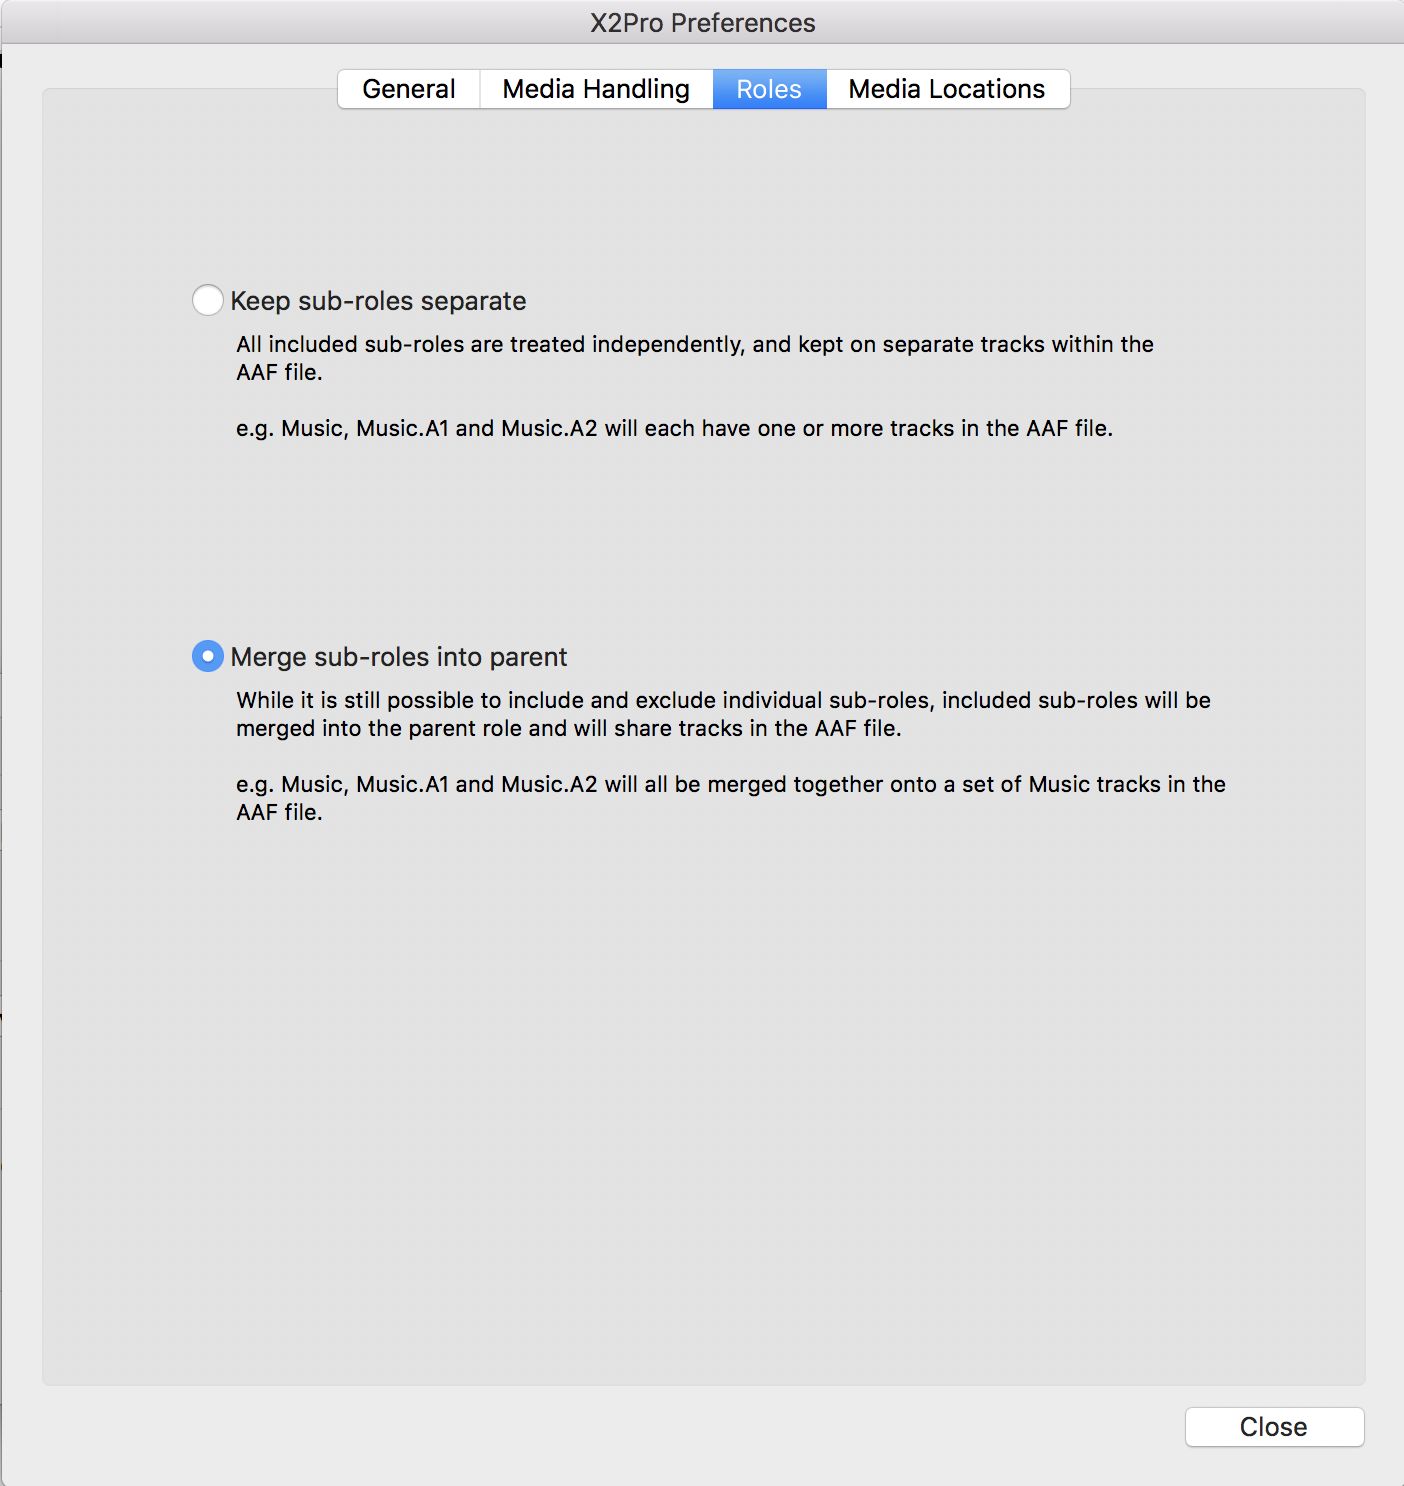Click the X2Pro Preferences window title

(x=702, y=23)
